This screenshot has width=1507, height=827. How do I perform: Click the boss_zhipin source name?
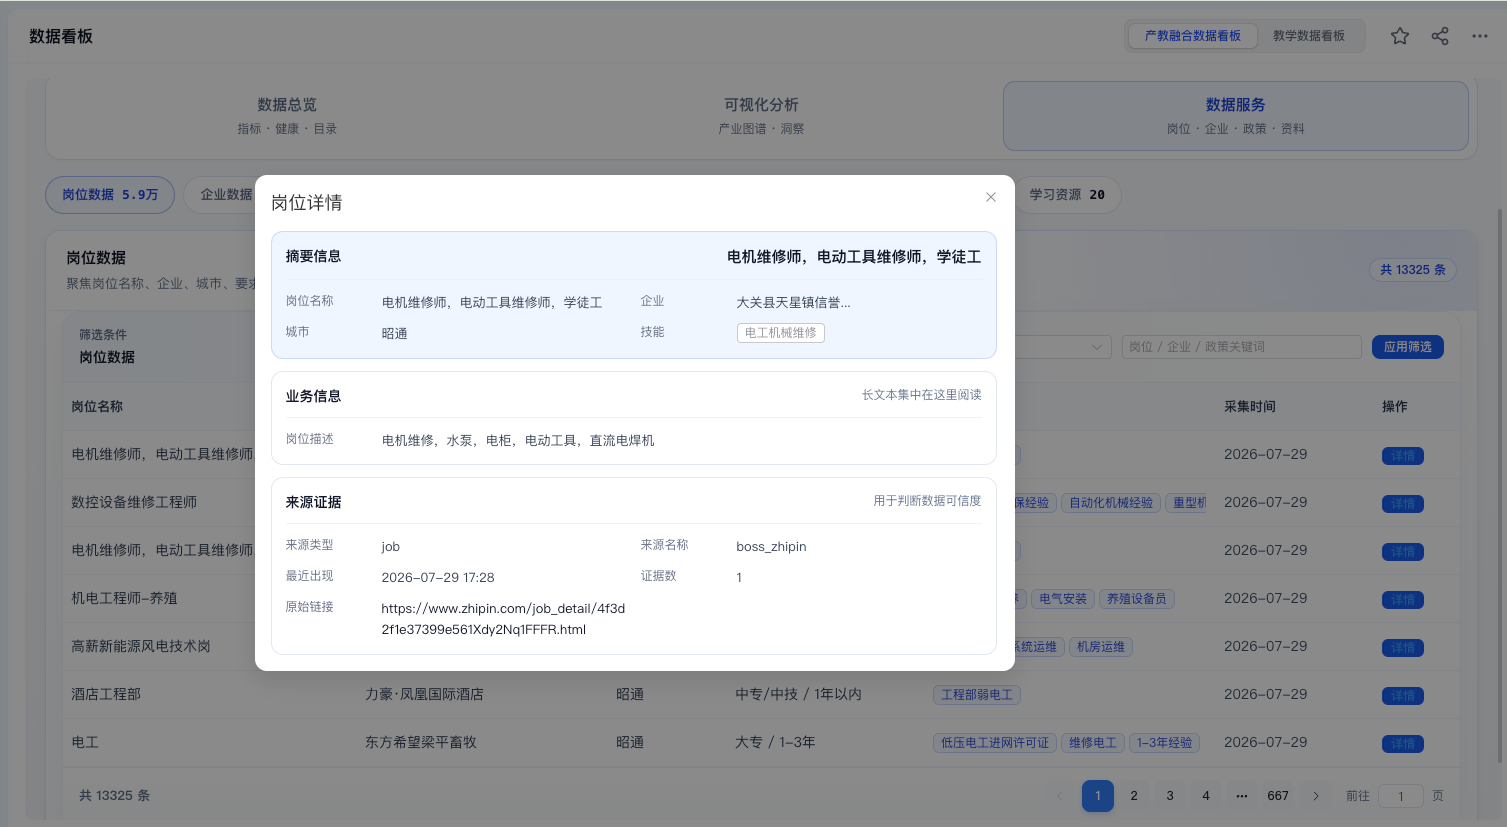[x=771, y=547]
